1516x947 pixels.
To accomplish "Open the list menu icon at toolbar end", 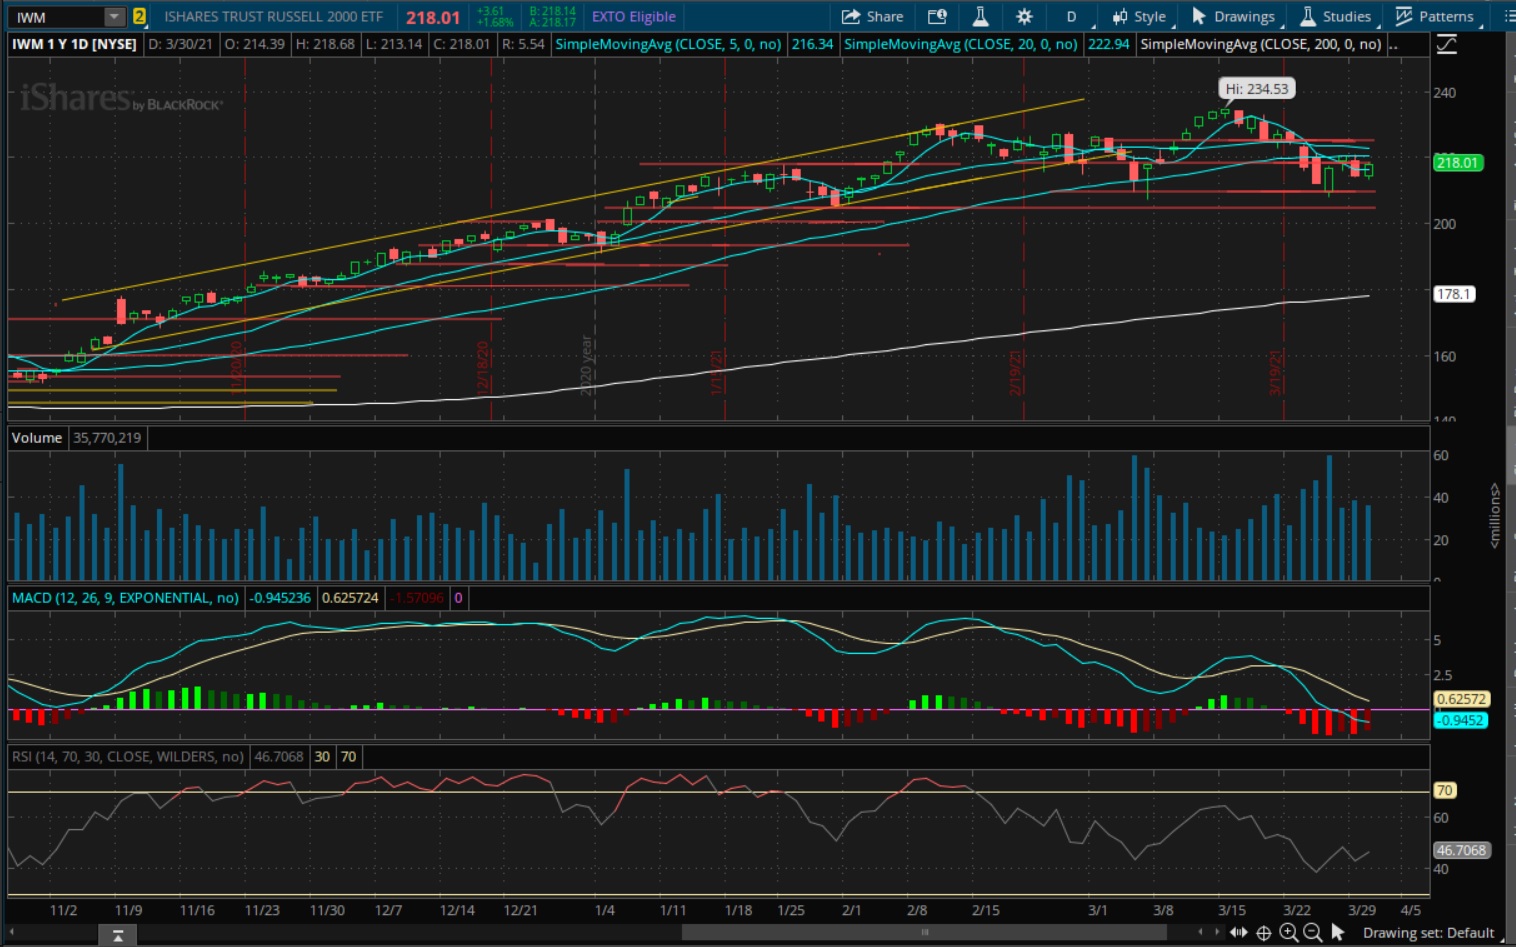I will [x=1508, y=17].
